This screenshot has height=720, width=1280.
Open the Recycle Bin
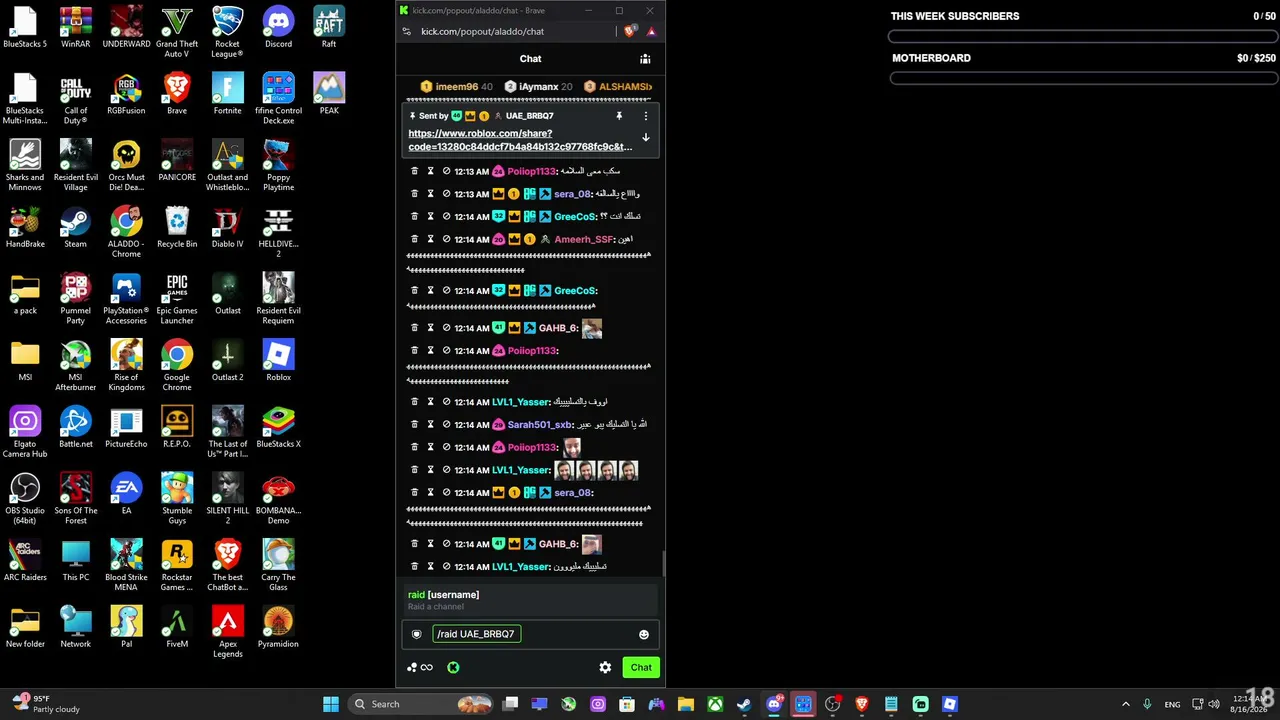pyautogui.click(x=177, y=227)
